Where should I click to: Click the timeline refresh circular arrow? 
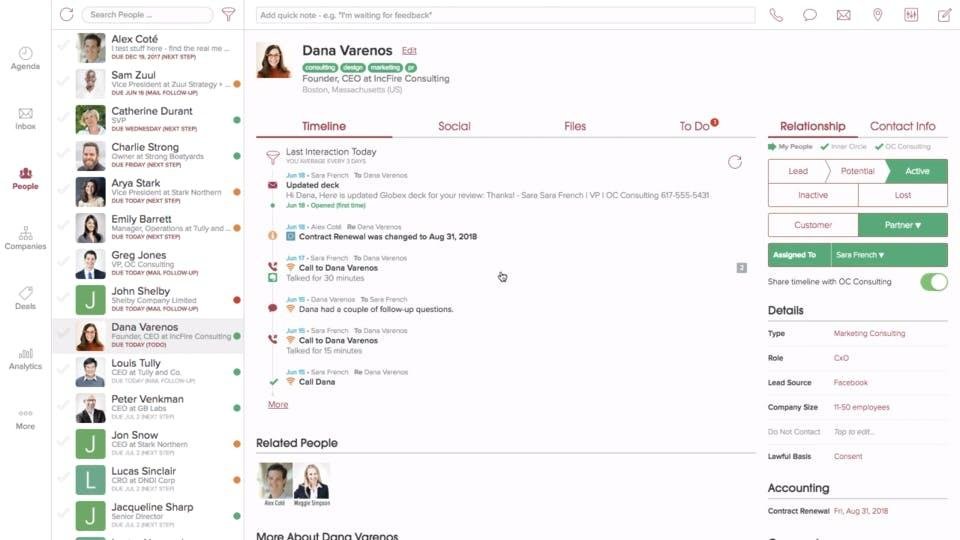click(x=735, y=162)
